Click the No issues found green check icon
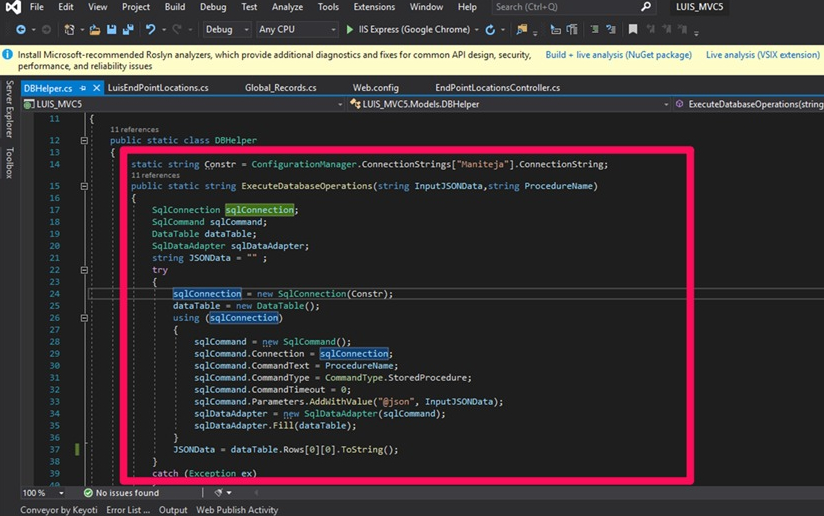This screenshot has width=824, height=516. coord(88,493)
